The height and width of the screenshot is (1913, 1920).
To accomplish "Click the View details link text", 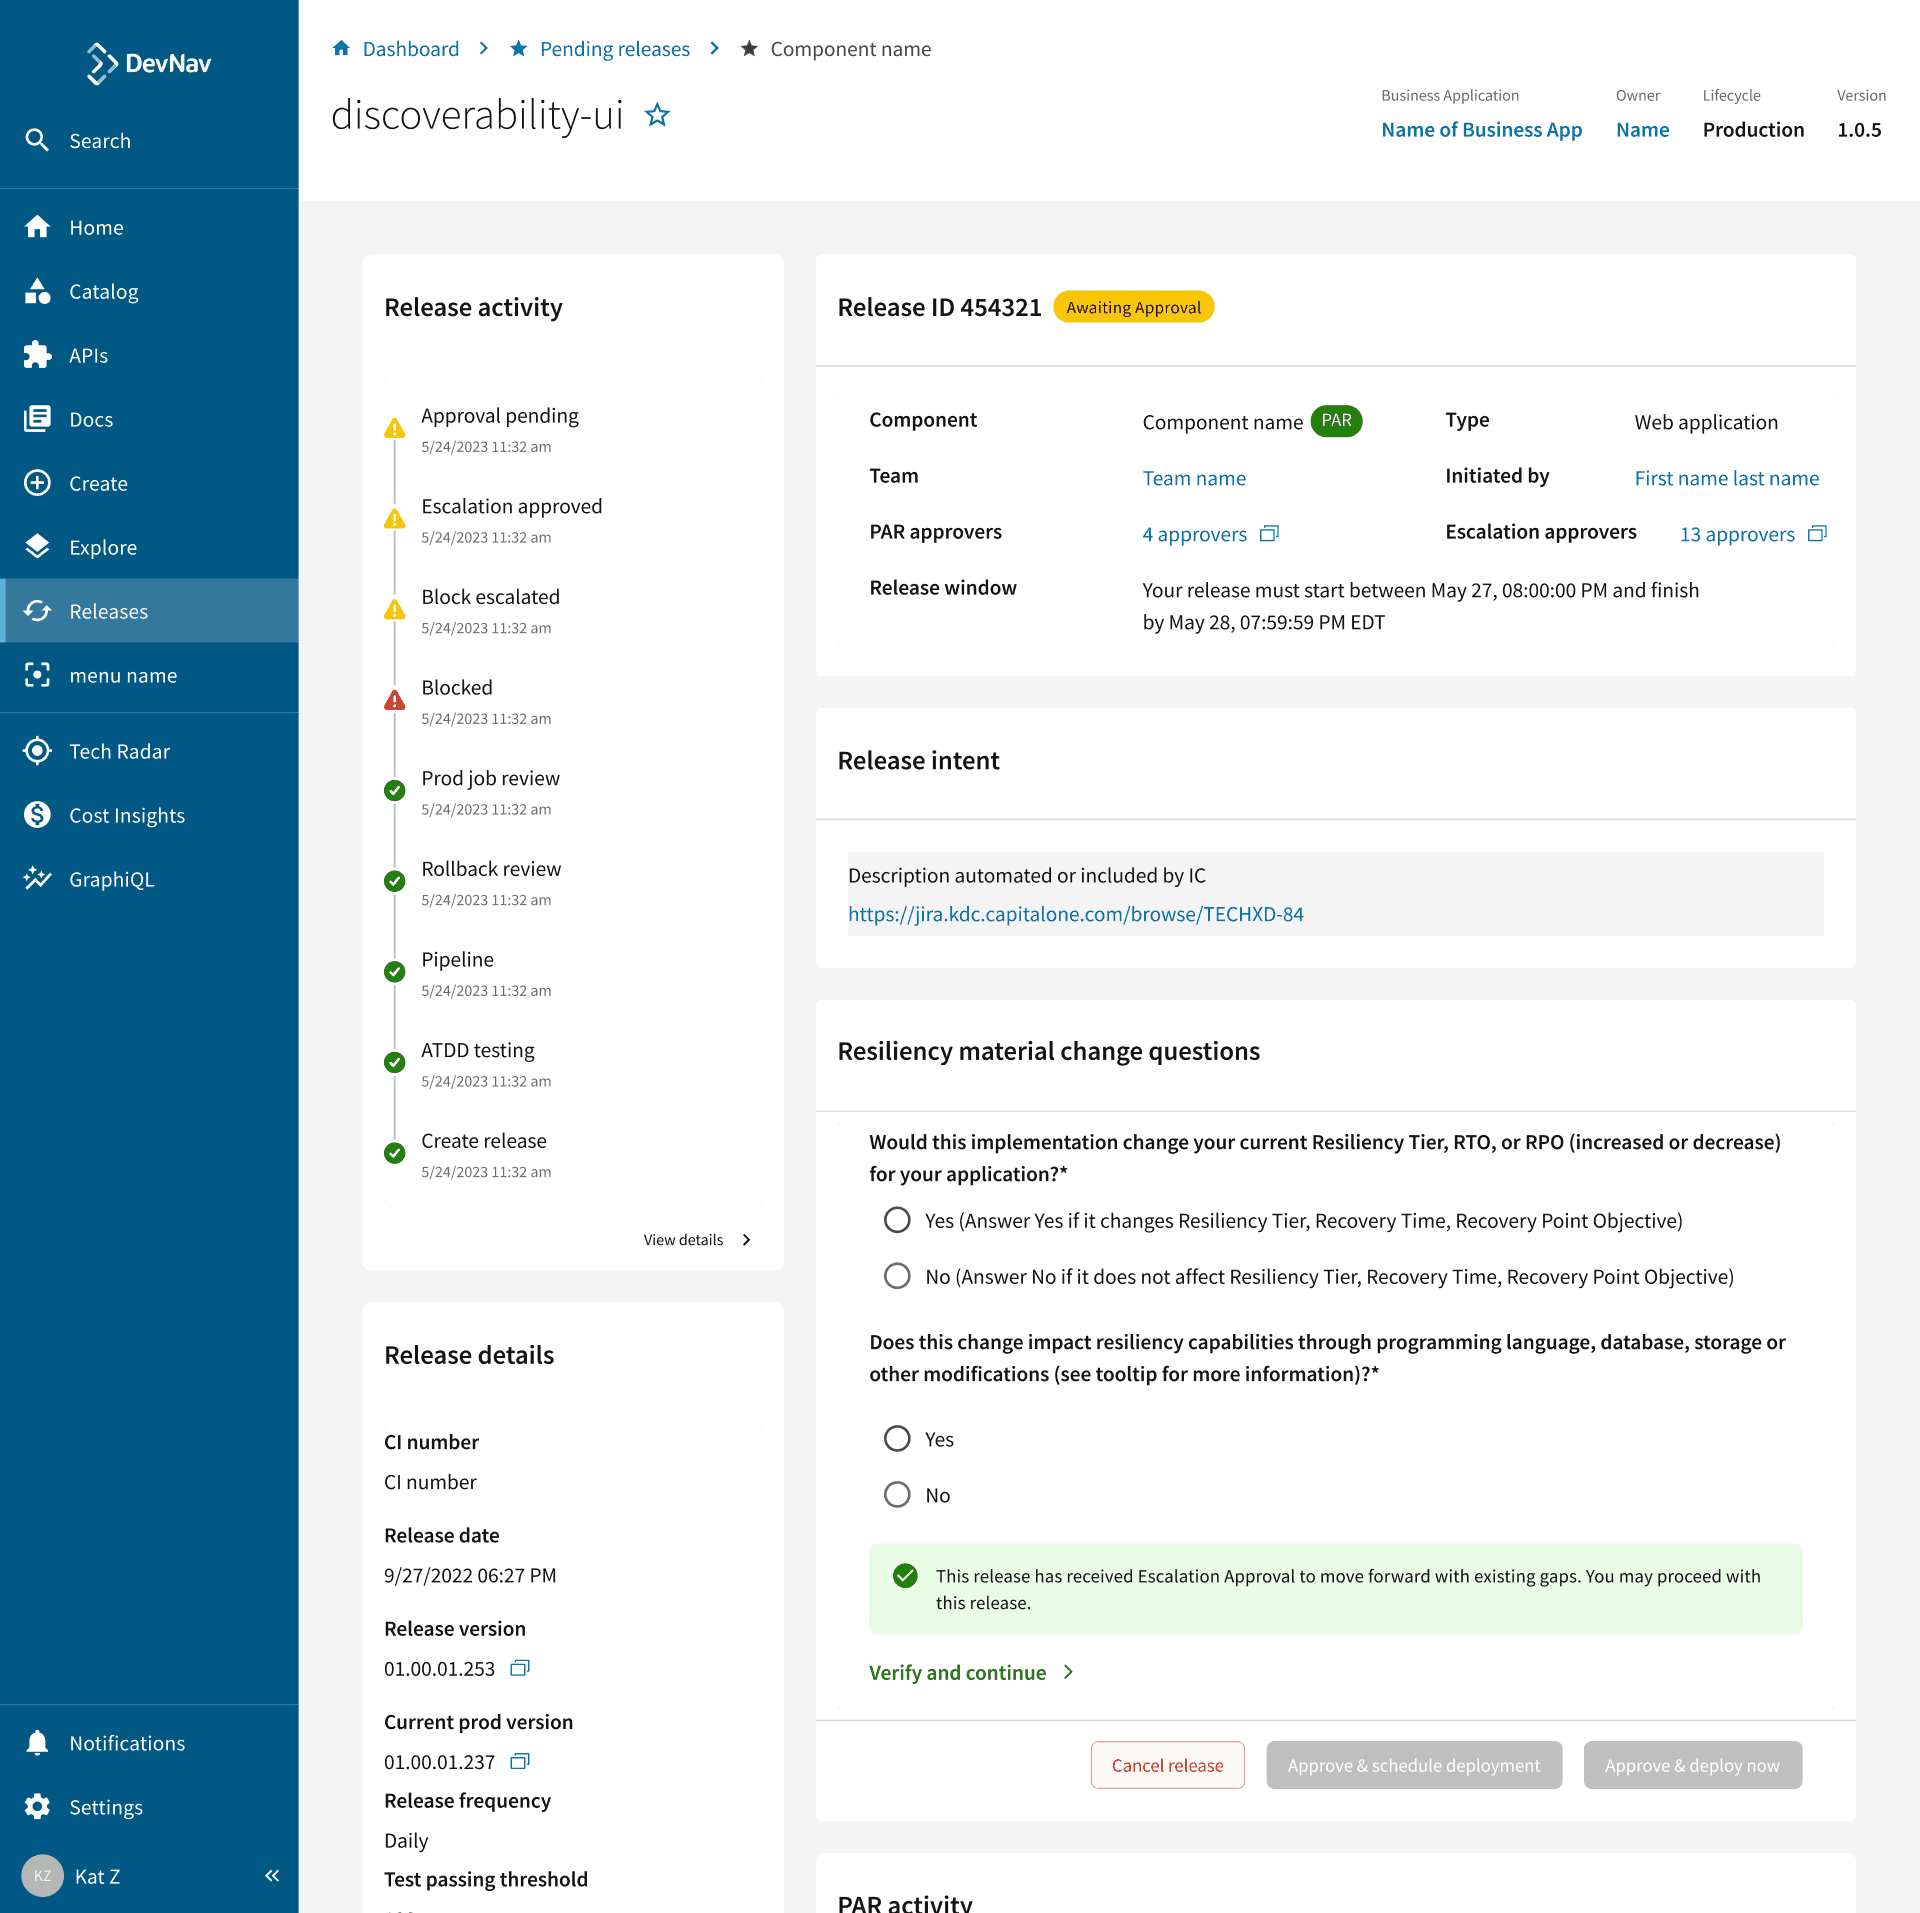I will (x=683, y=1240).
